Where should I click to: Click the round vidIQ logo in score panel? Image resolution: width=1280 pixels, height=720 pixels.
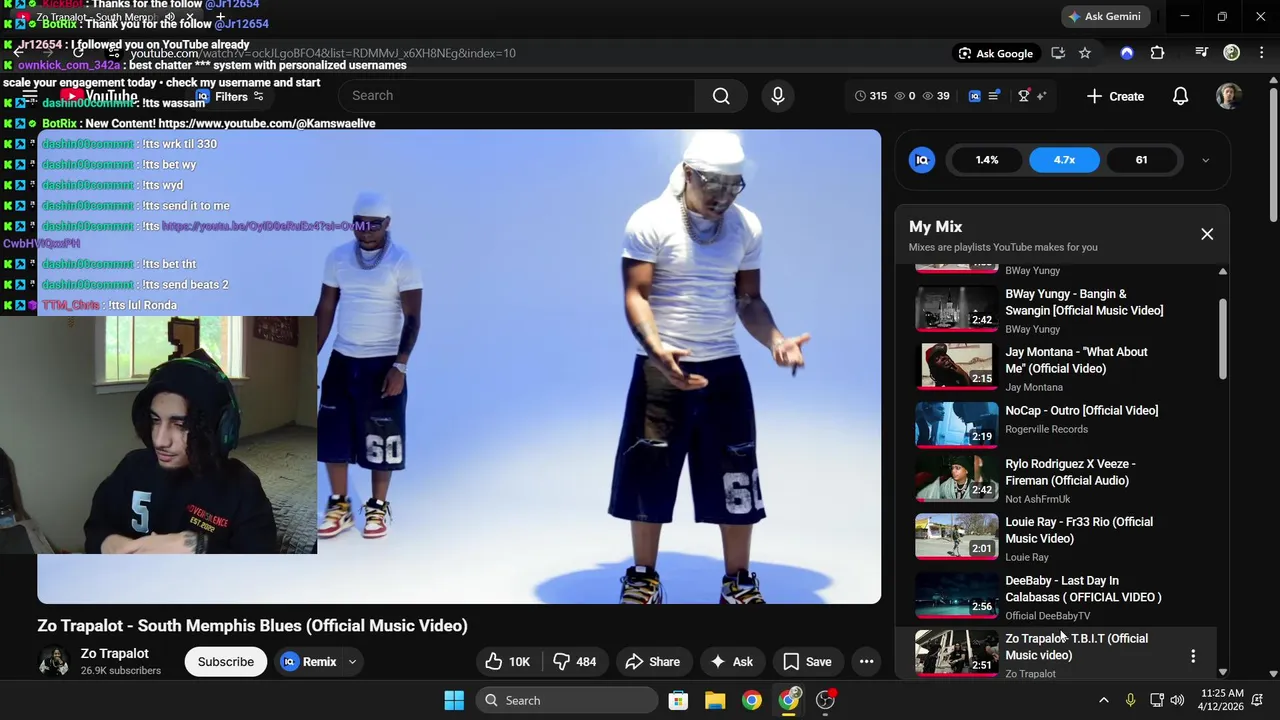pyautogui.click(x=922, y=160)
